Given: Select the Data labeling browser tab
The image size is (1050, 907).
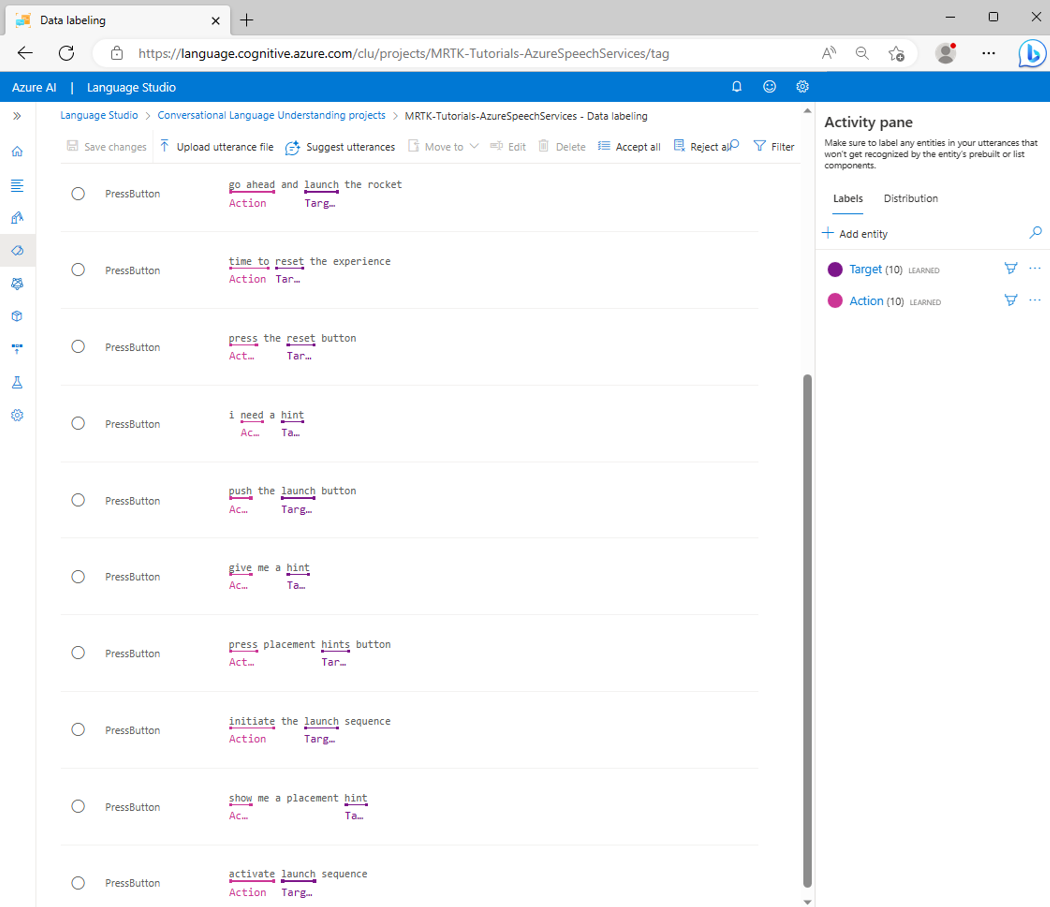Looking at the screenshot, I should 118,20.
